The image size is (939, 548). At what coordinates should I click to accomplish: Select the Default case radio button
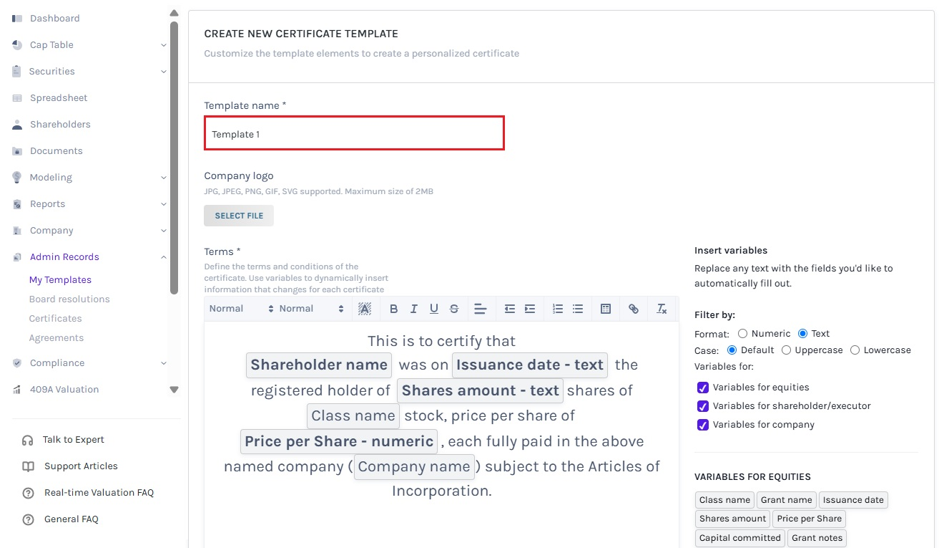point(732,350)
